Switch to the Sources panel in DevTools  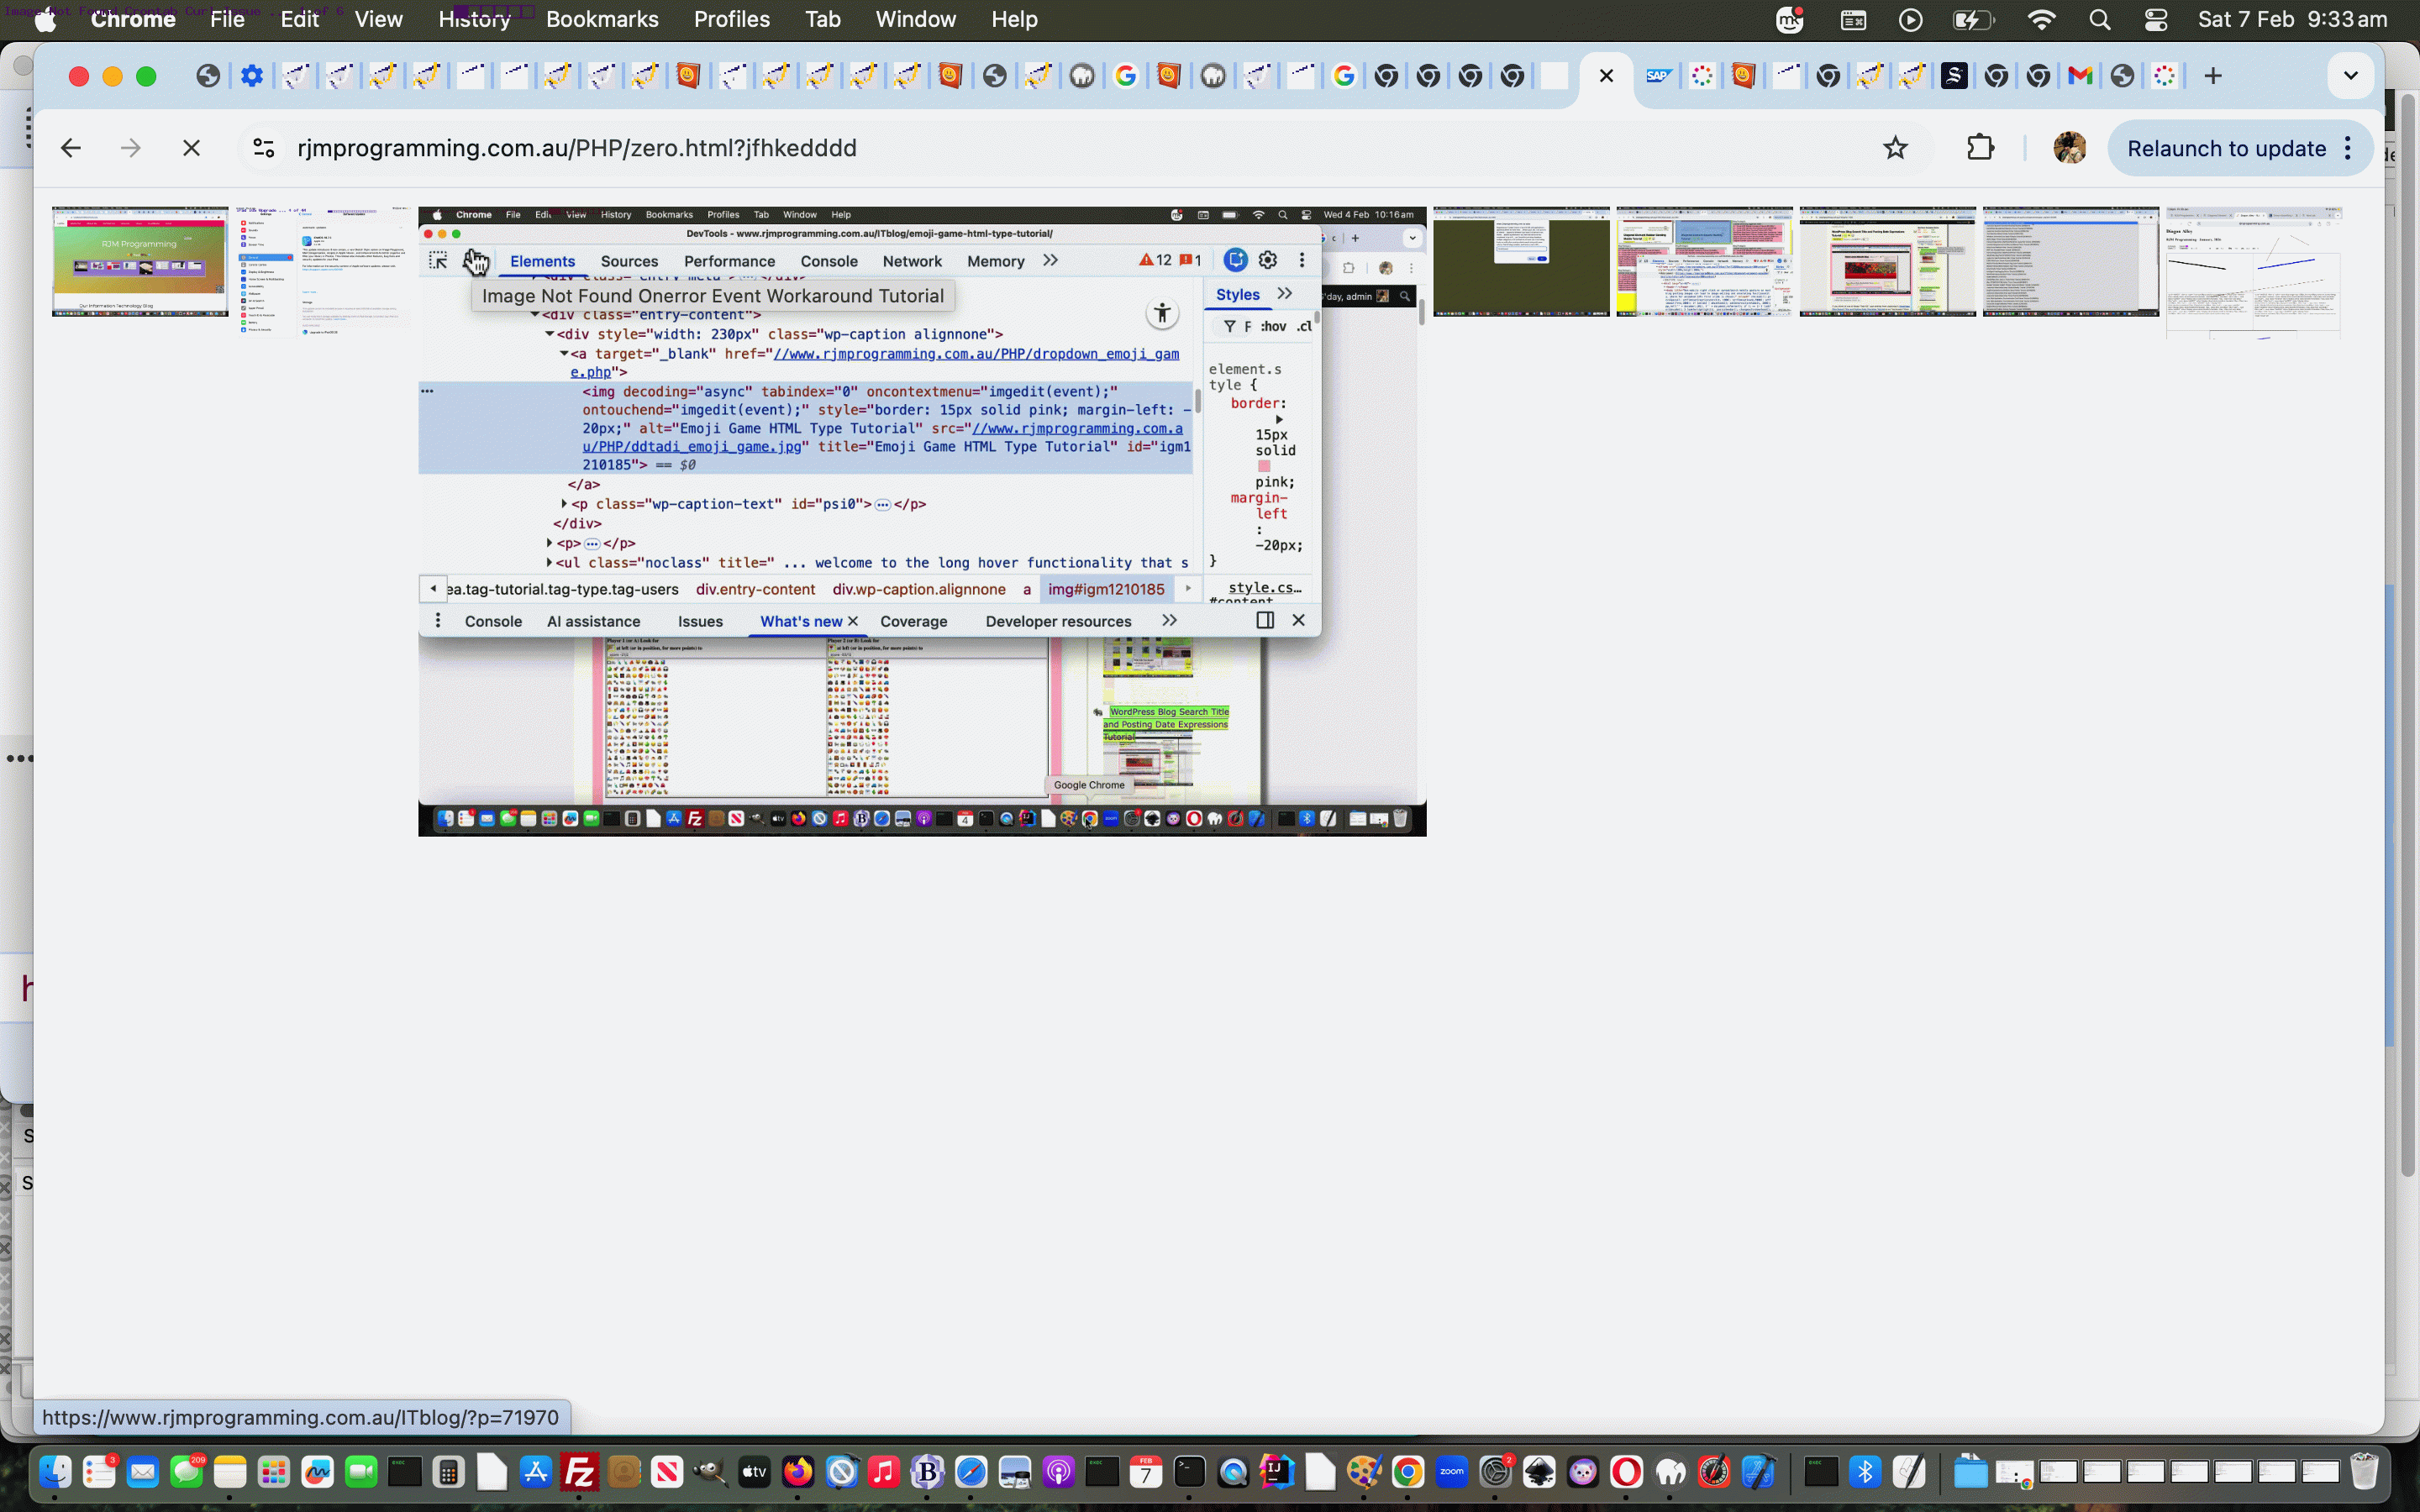[x=629, y=261]
